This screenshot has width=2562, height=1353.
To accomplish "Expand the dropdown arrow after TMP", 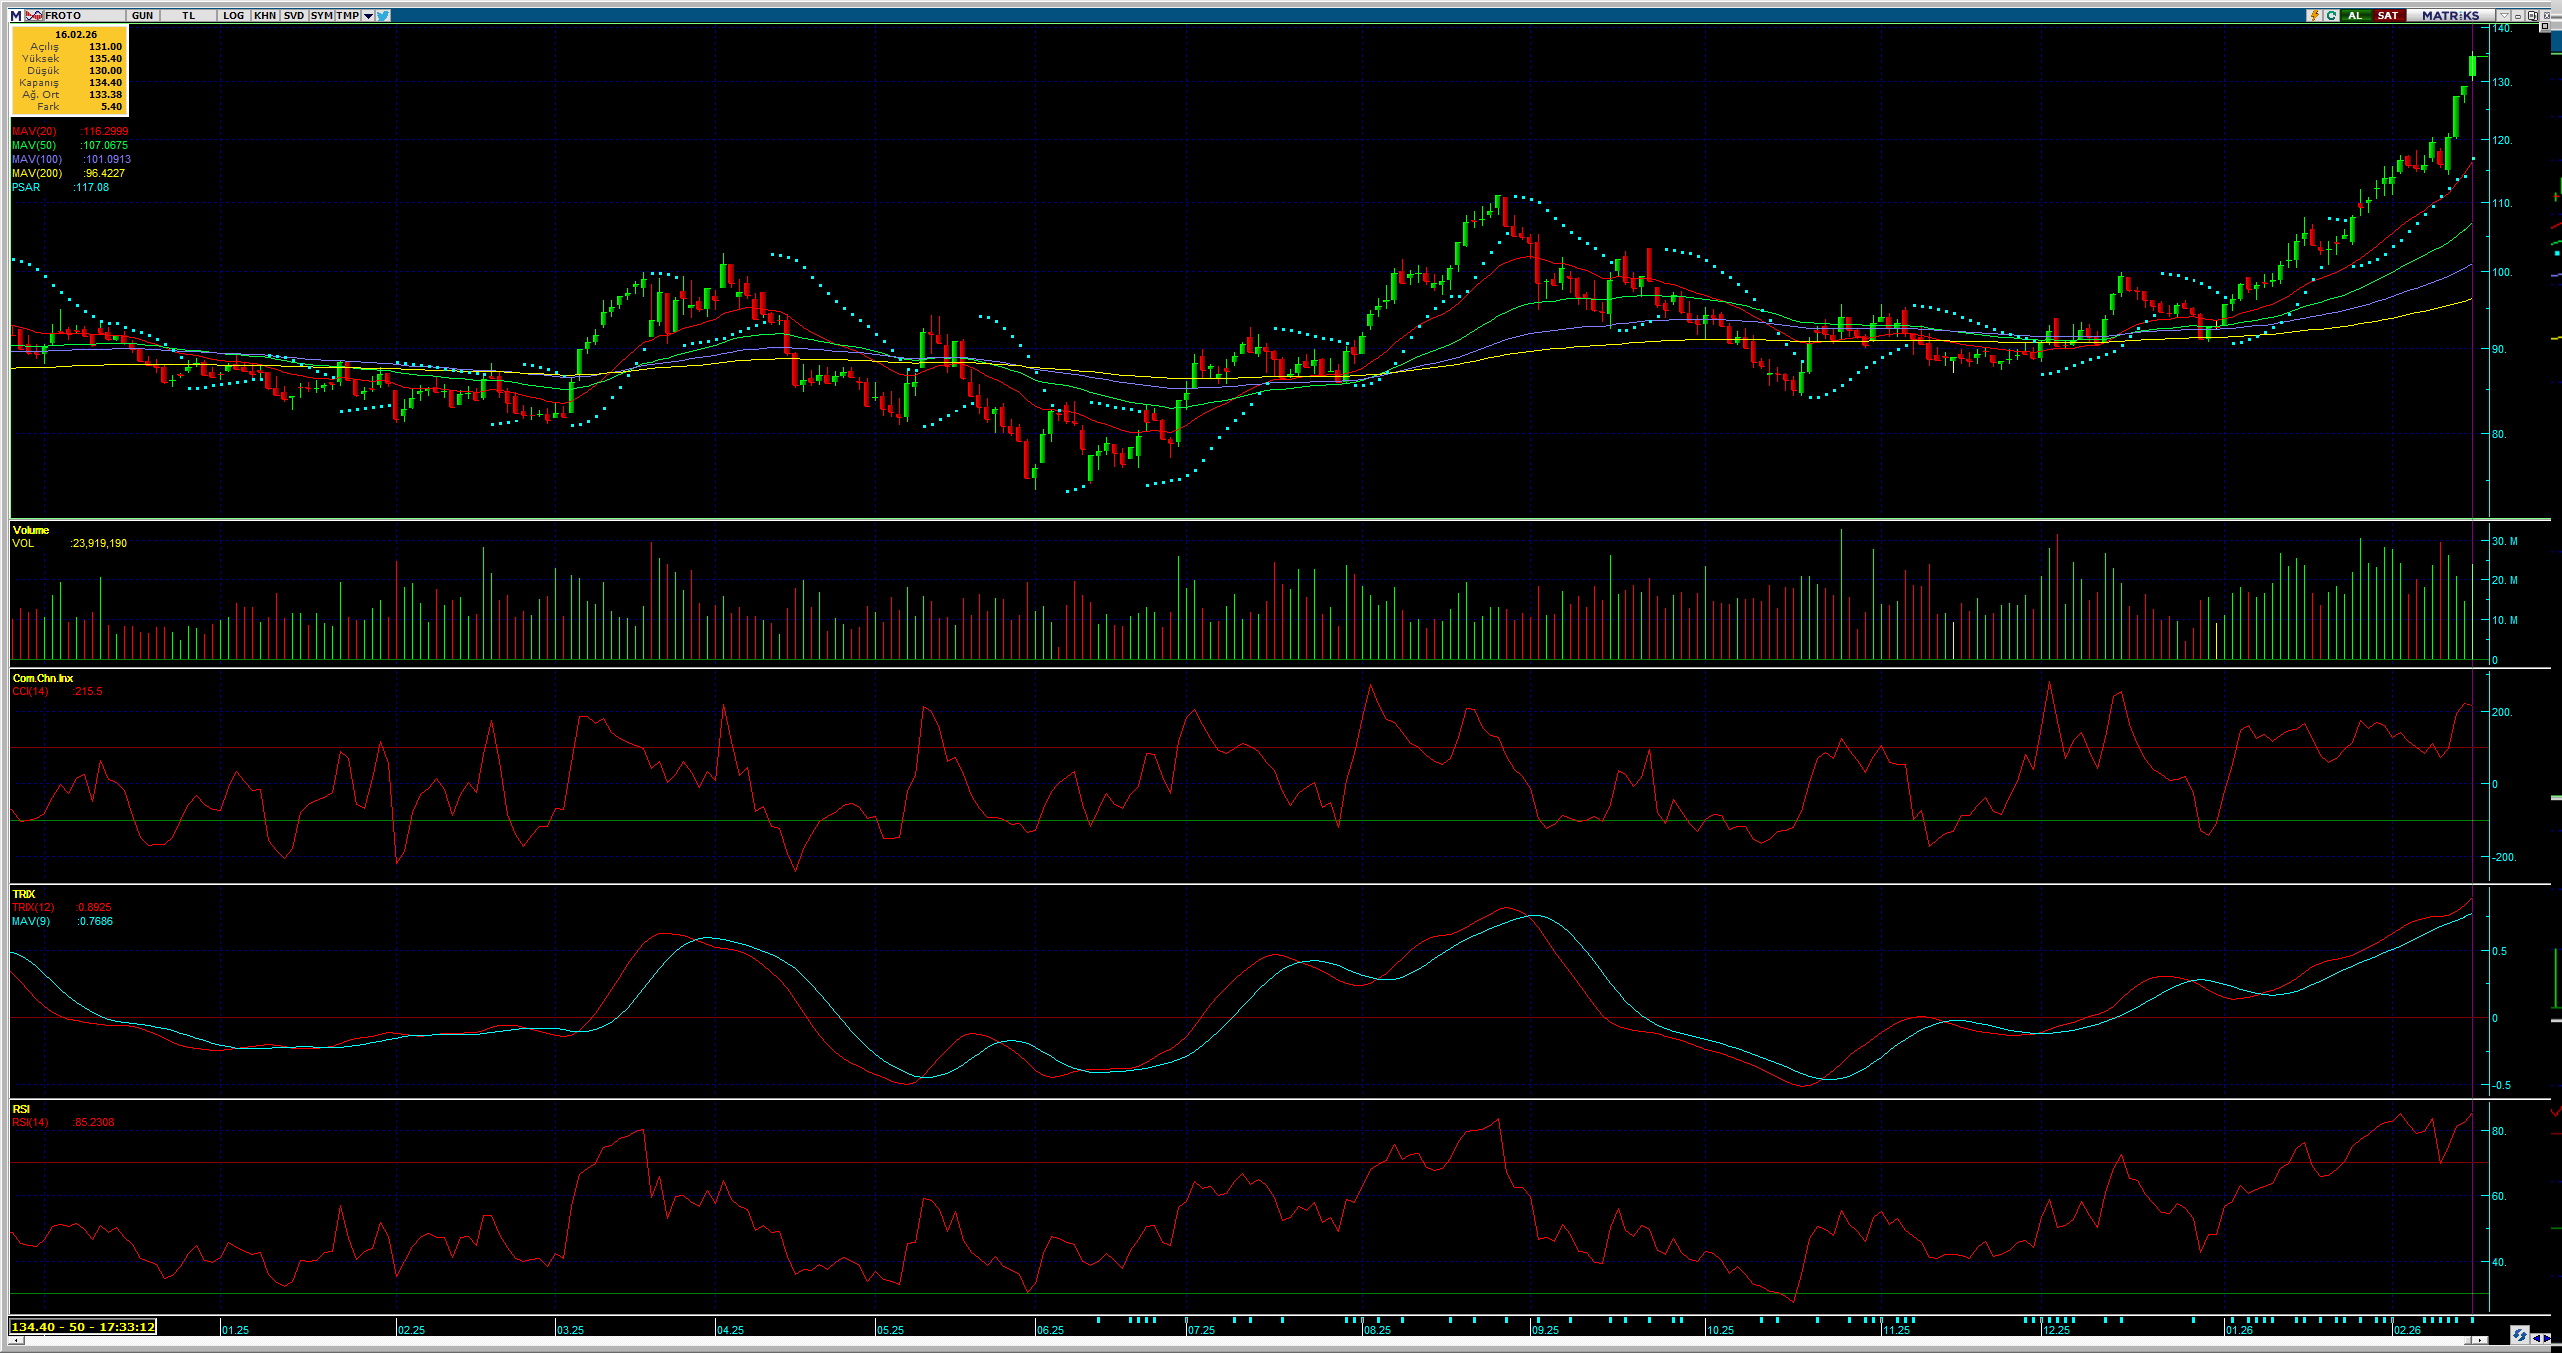I will (368, 16).
